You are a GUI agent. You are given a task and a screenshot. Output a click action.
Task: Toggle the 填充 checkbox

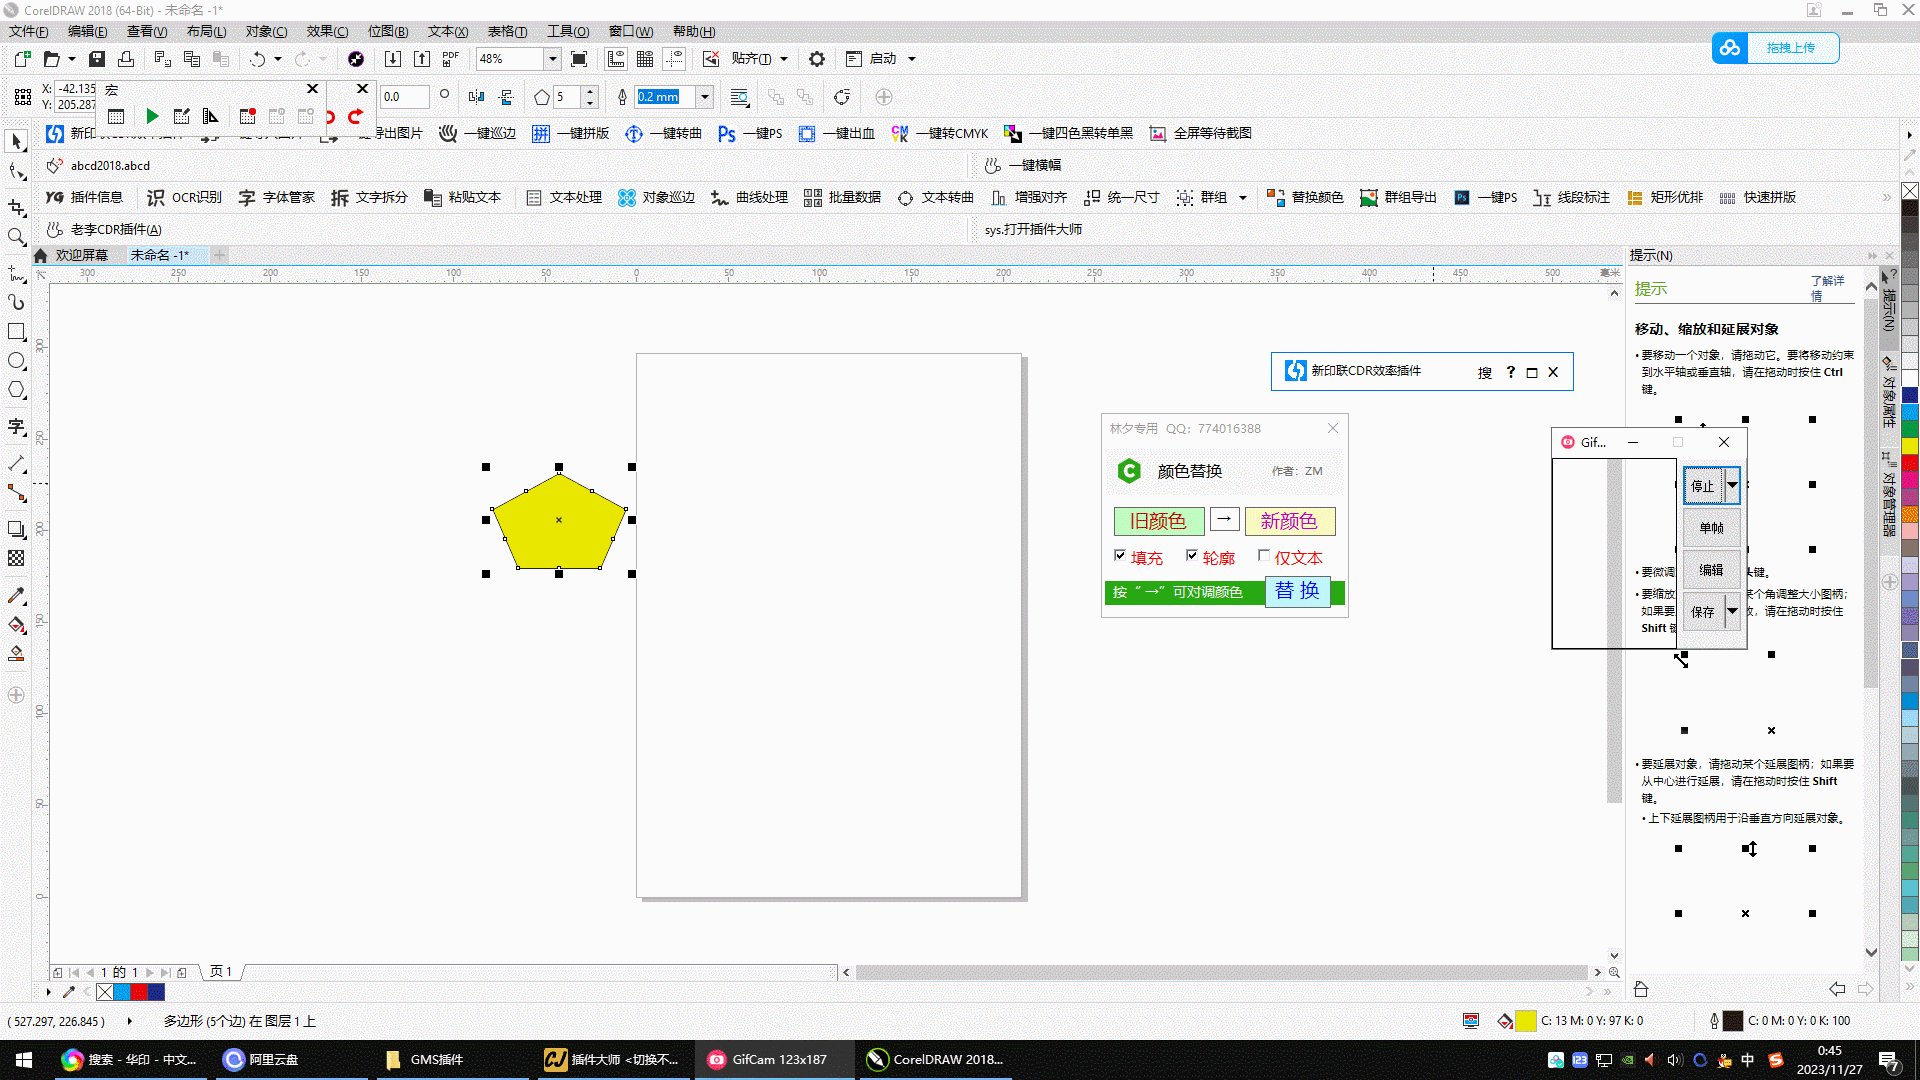[1120, 555]
